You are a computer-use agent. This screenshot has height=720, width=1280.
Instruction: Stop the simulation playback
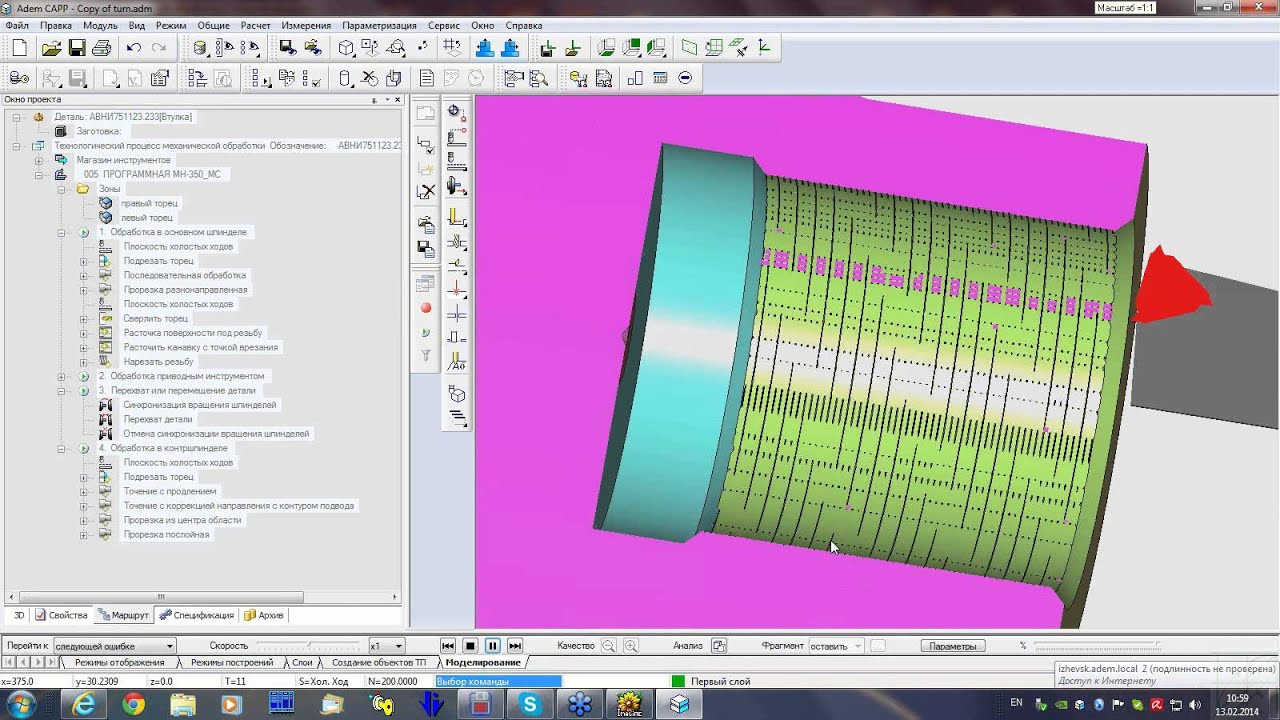470,646
